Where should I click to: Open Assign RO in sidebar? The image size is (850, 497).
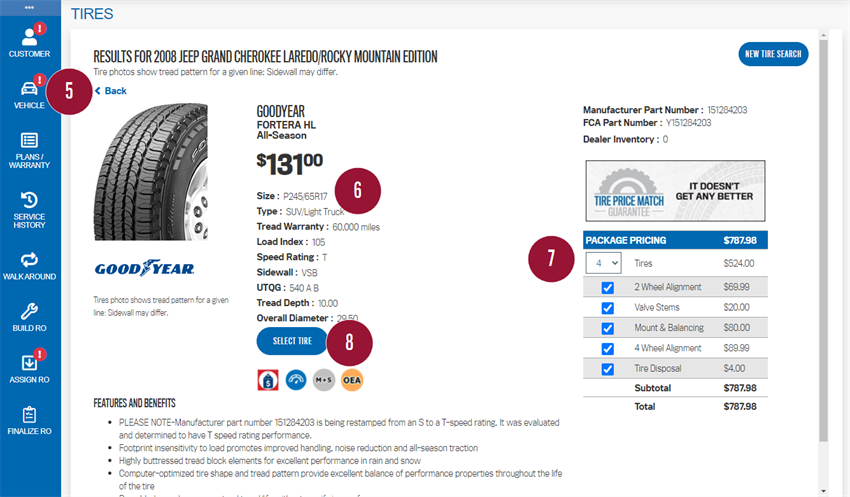(x=29, y=367)
